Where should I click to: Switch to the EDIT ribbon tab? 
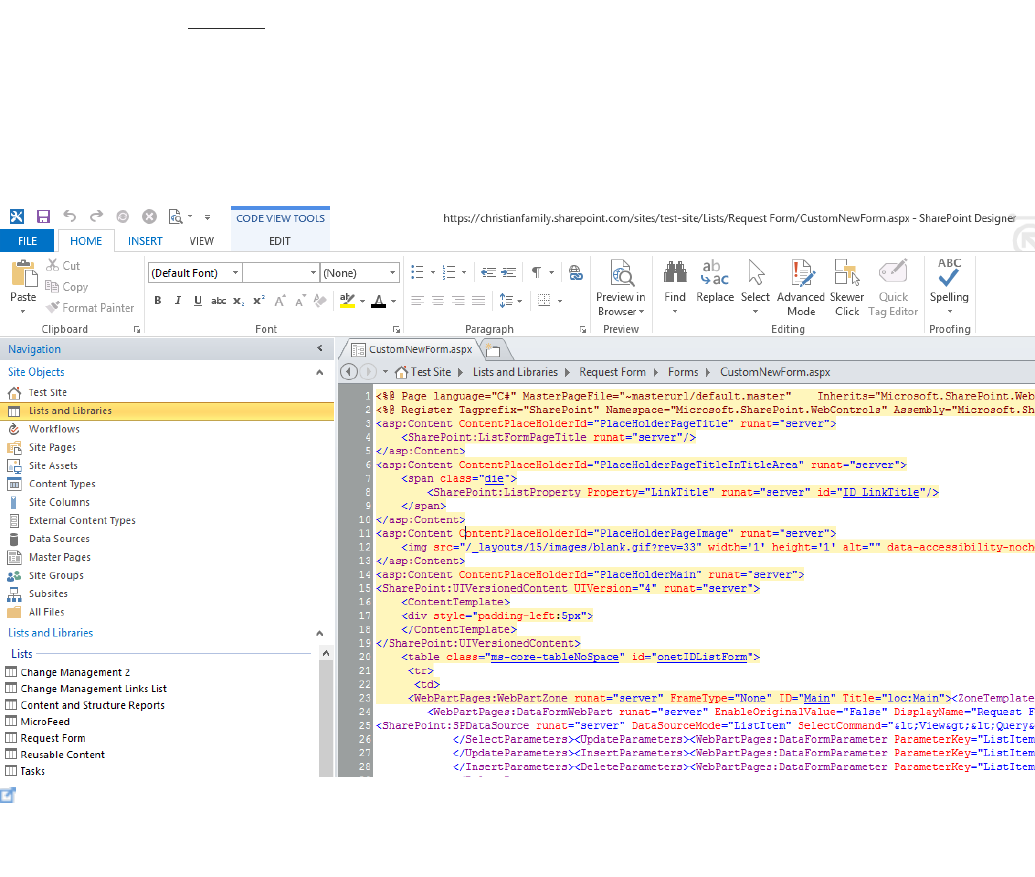[x=280, y=241]
